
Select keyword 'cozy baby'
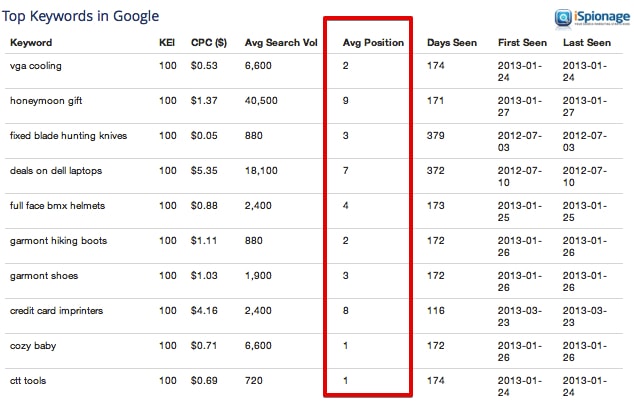coord(33,346)
